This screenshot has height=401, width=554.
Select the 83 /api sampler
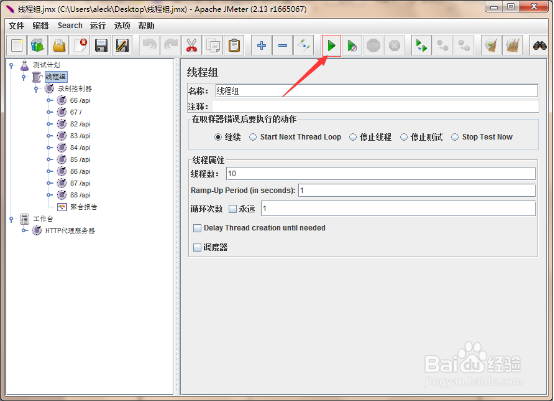(x=80, y=136)
